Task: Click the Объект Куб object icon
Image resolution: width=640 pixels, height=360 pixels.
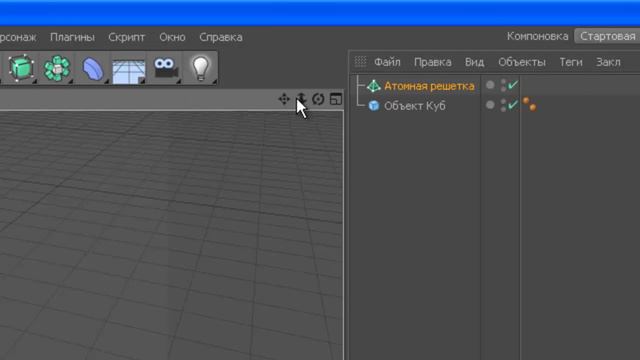Action: point(373,106)
